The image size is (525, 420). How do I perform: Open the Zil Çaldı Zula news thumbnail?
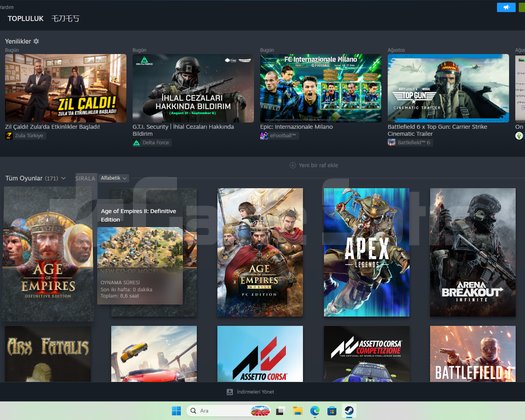pos(66,88)
